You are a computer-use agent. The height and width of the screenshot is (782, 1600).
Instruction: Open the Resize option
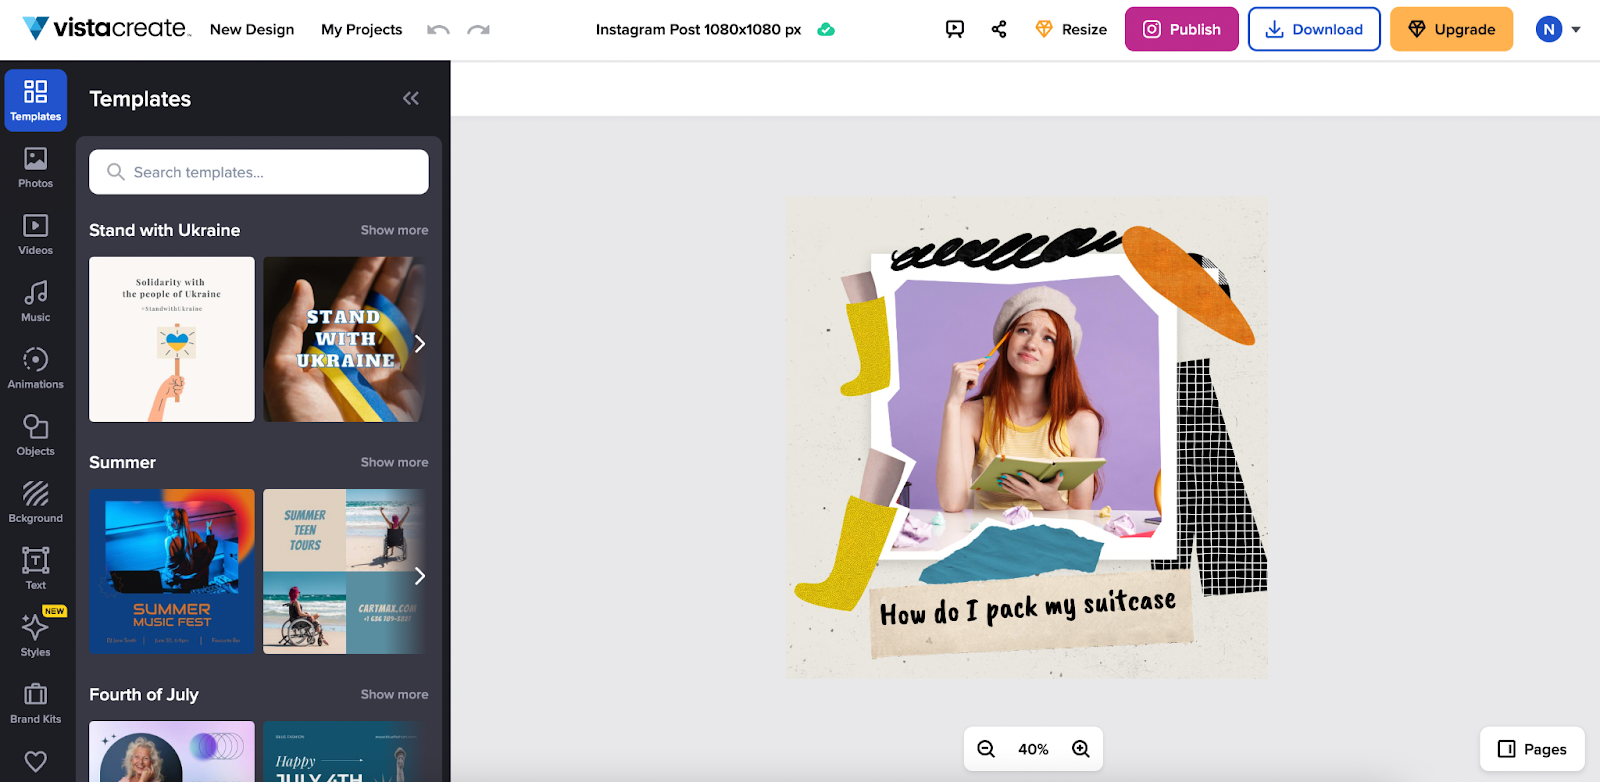click(x=1071, y=30)
